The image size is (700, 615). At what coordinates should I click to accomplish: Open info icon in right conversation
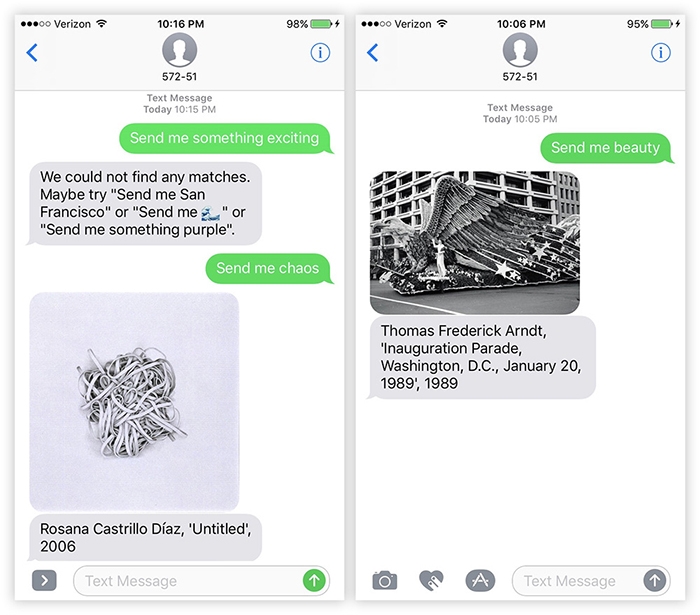coord(661,53)
